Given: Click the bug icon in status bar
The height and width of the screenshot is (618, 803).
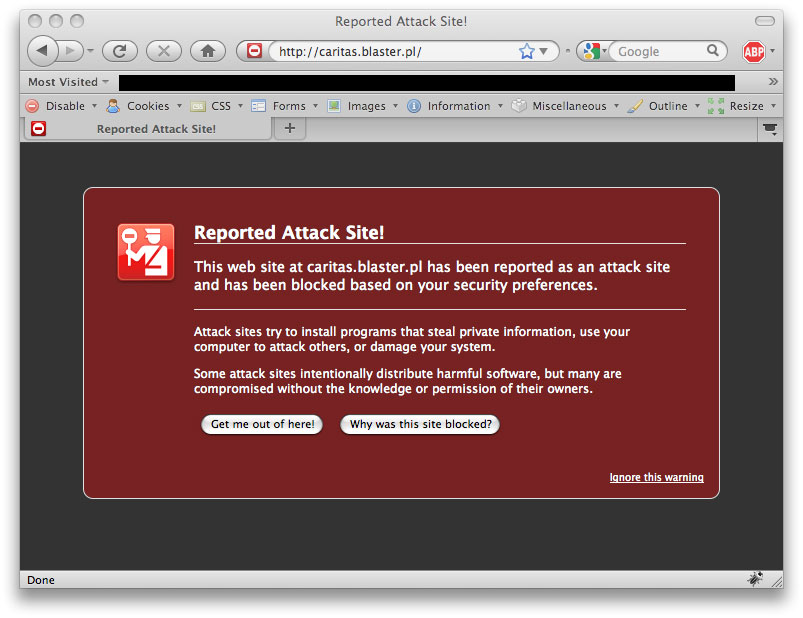Looking at the screenshot, I should [756, 578].
